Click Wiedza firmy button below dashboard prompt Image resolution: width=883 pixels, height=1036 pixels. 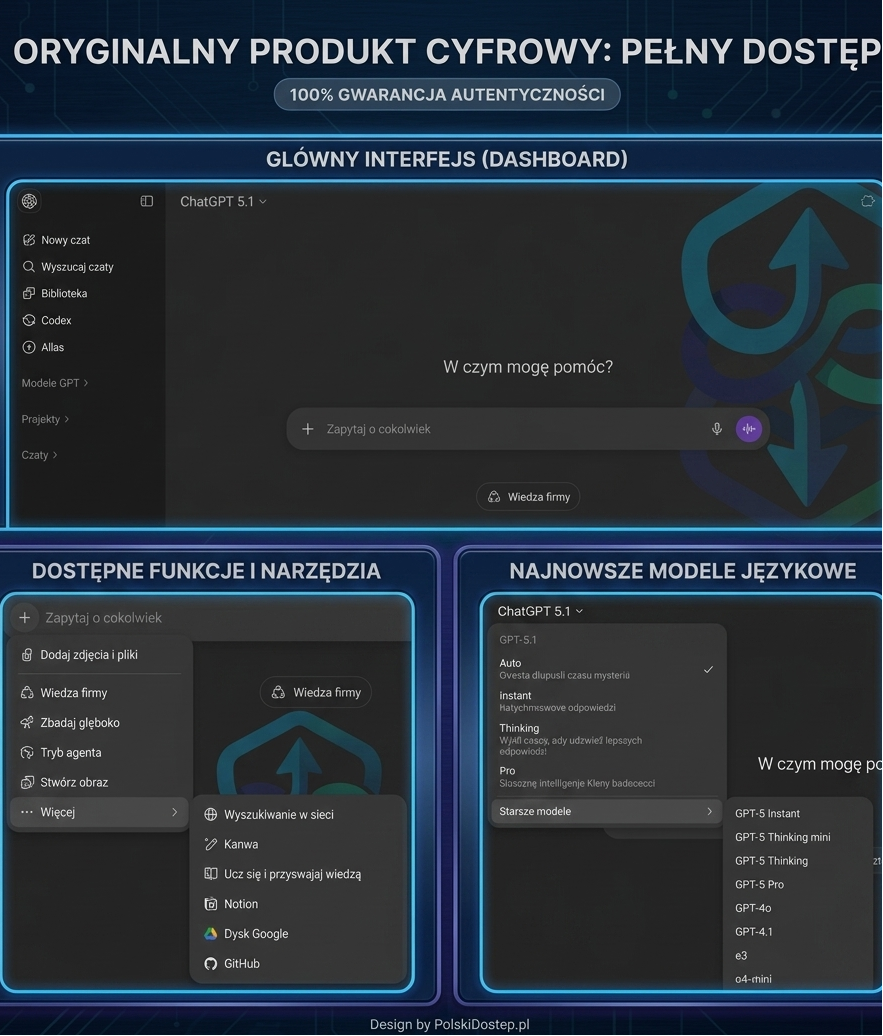click(528, 497)
